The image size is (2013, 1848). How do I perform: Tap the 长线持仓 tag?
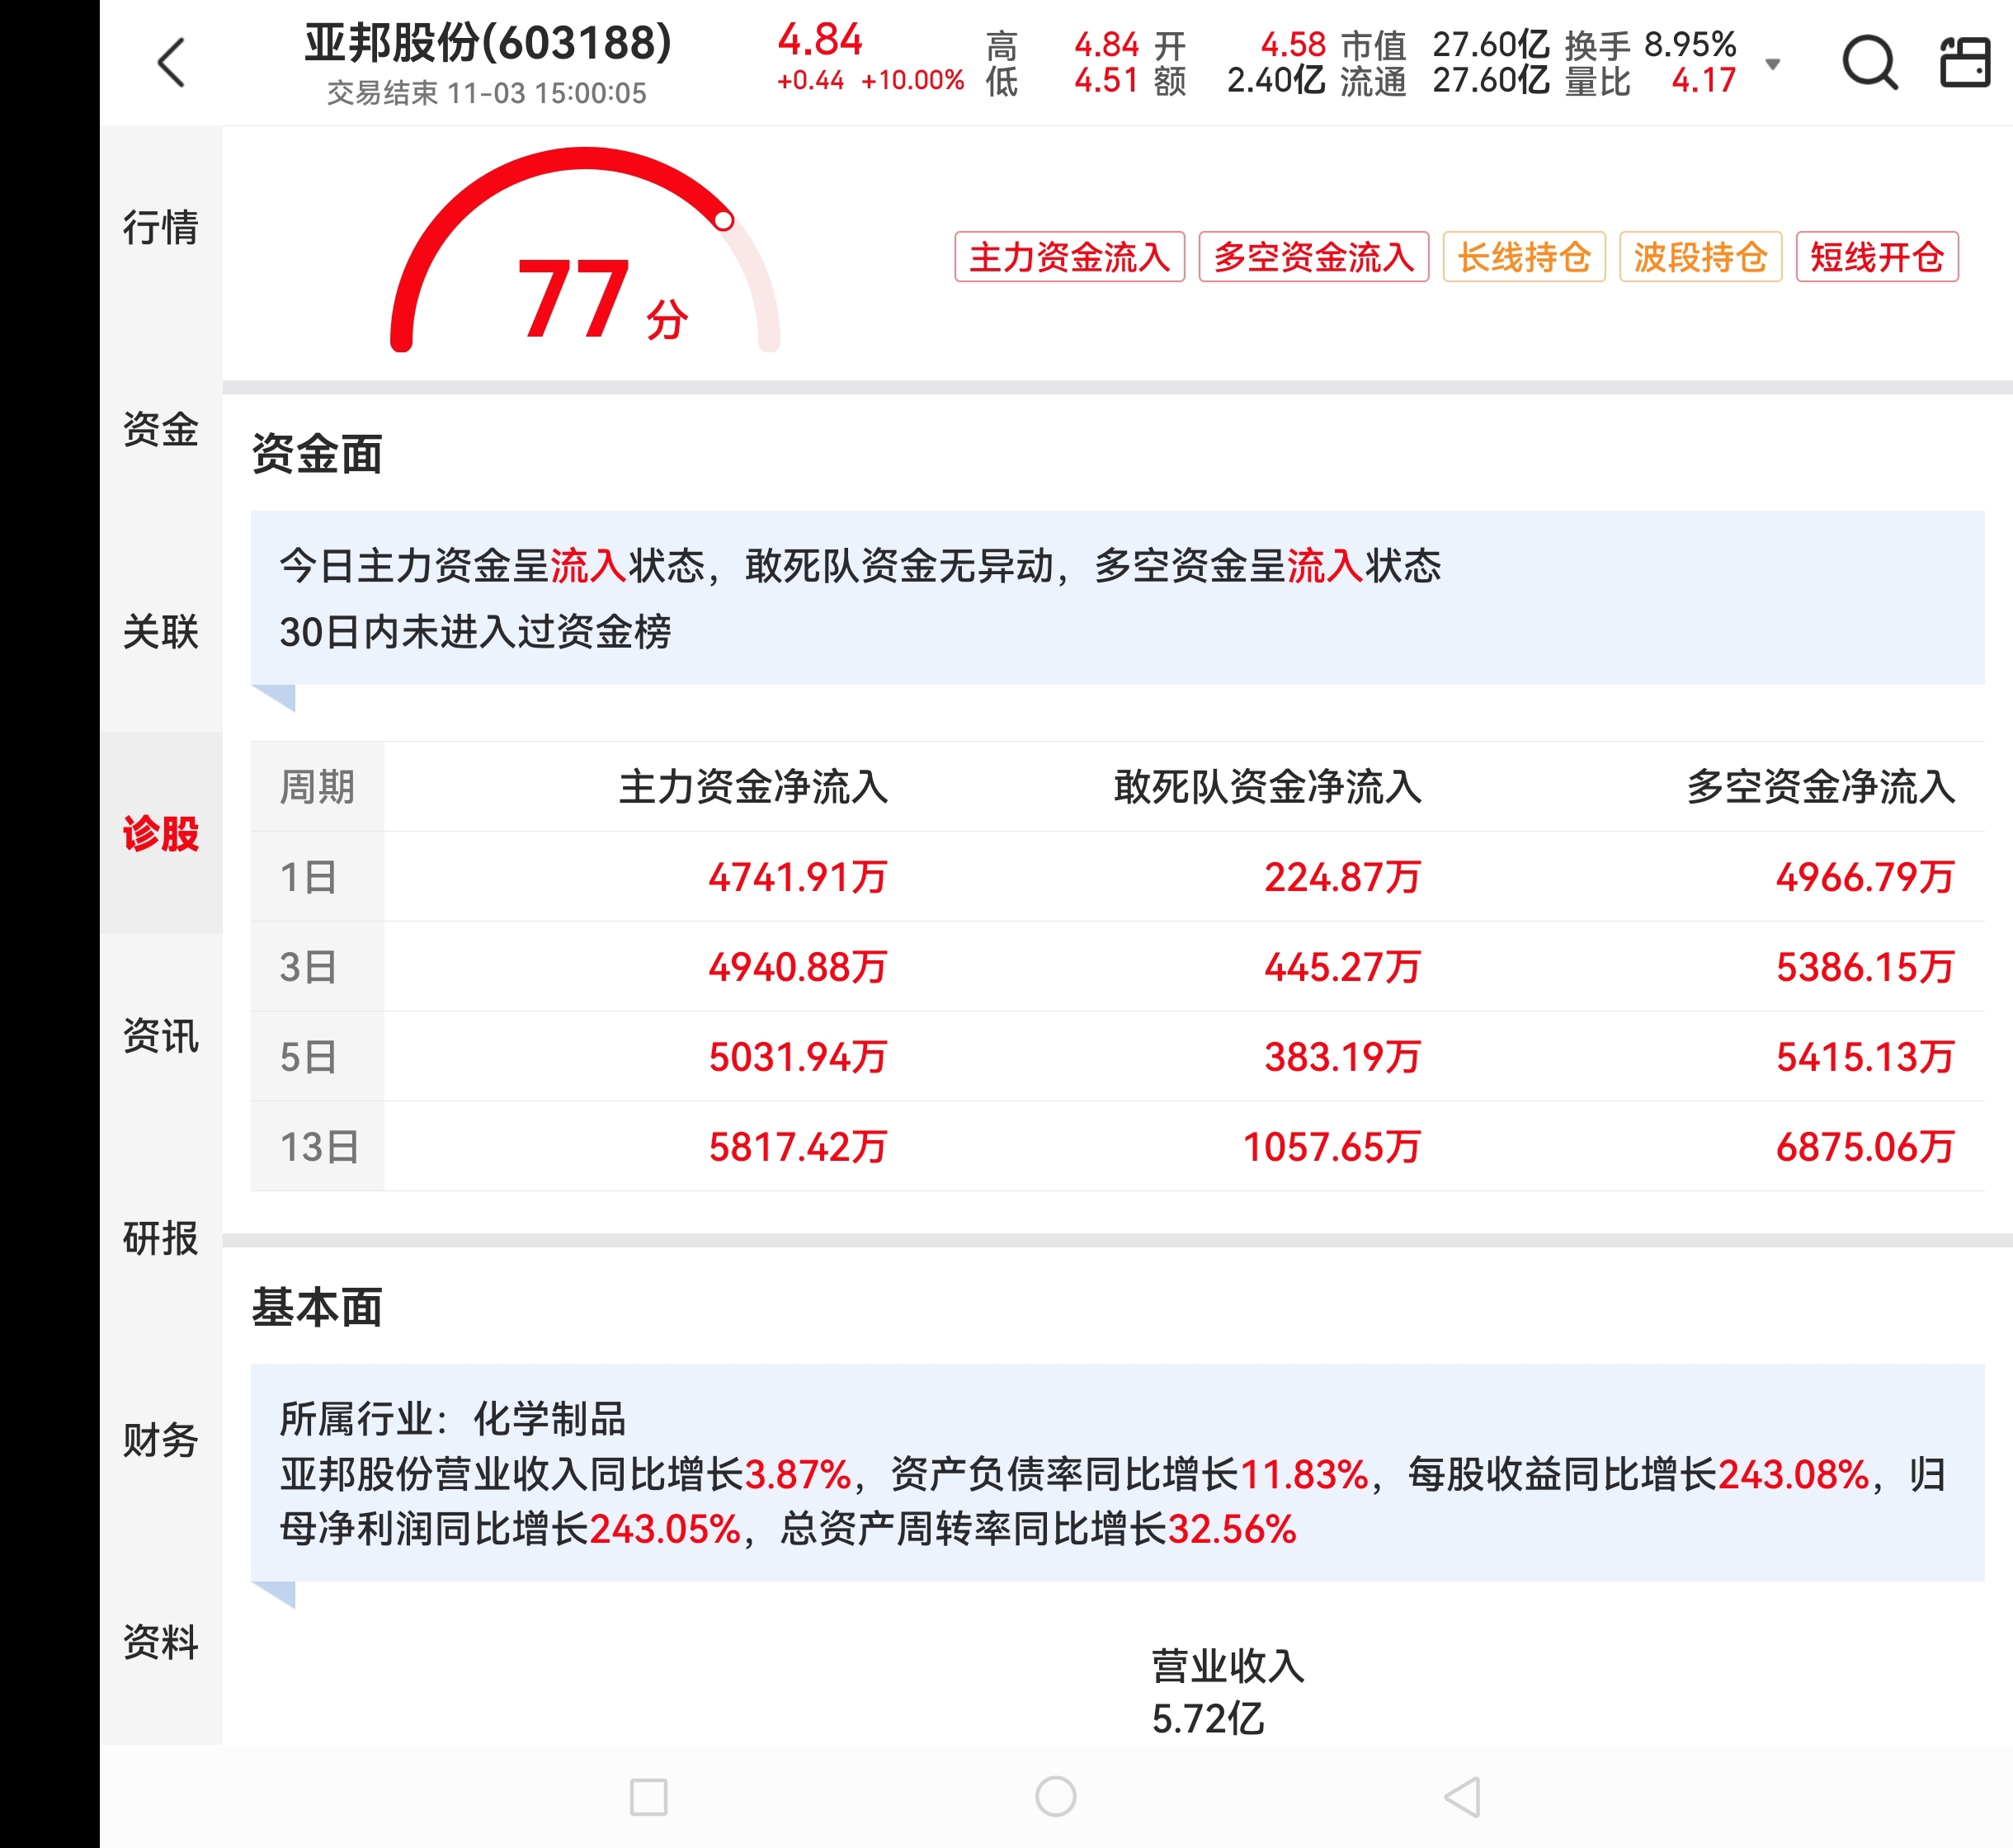coord(1523,257)
